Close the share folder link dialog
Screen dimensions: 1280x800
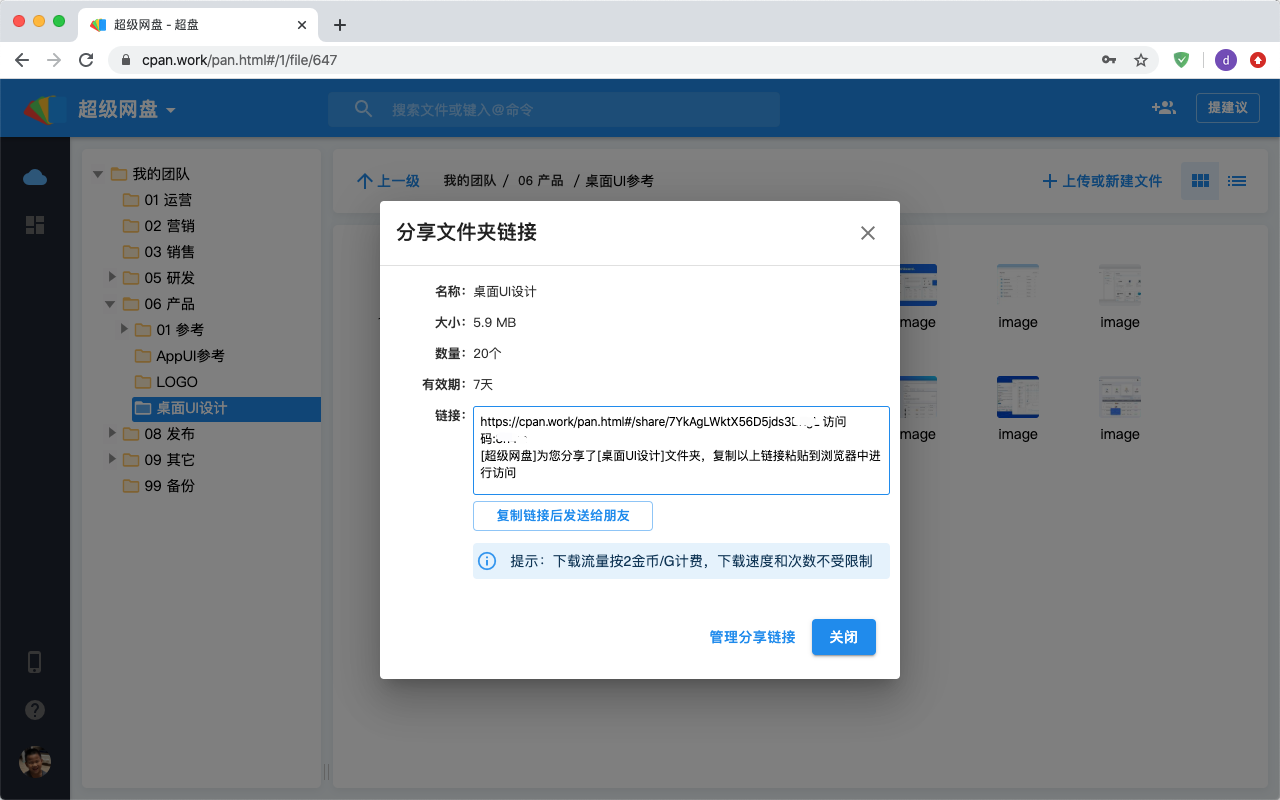867,233
